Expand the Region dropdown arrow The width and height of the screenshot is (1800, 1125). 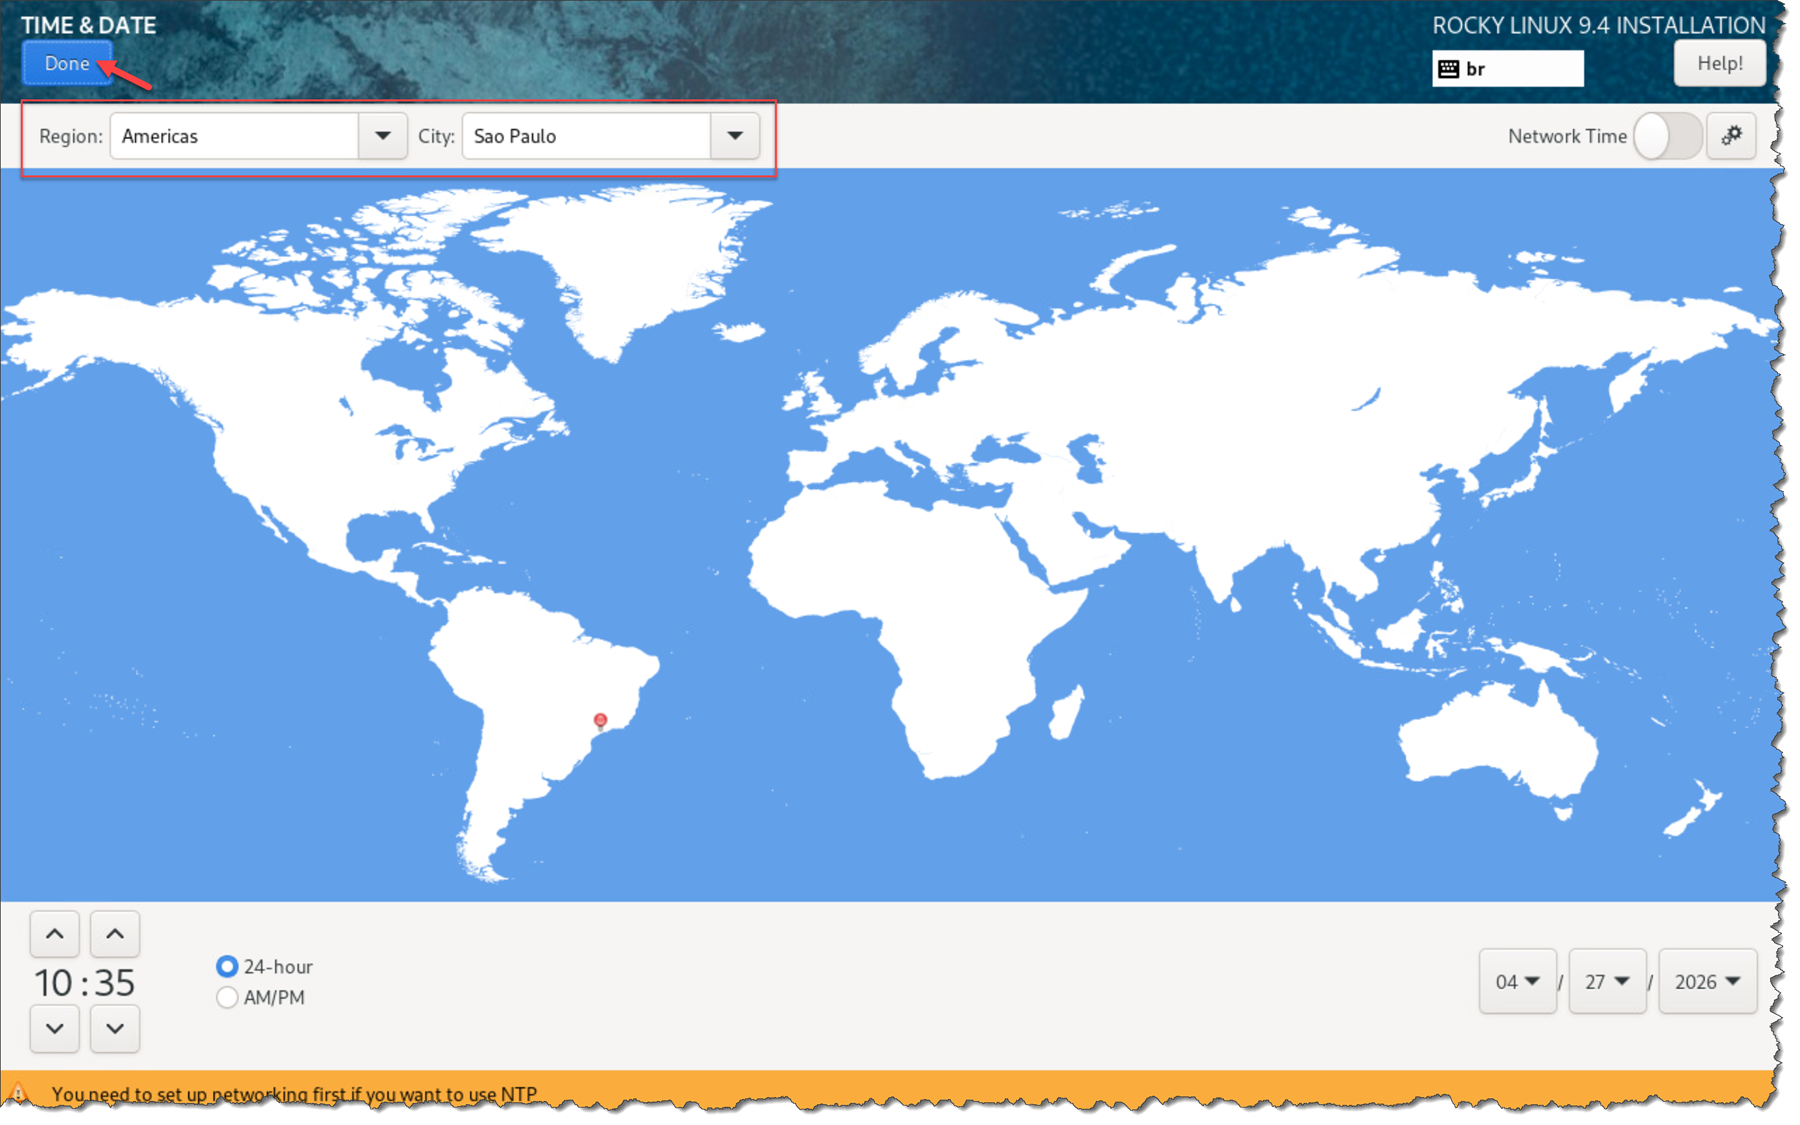(x=382, y=136)
